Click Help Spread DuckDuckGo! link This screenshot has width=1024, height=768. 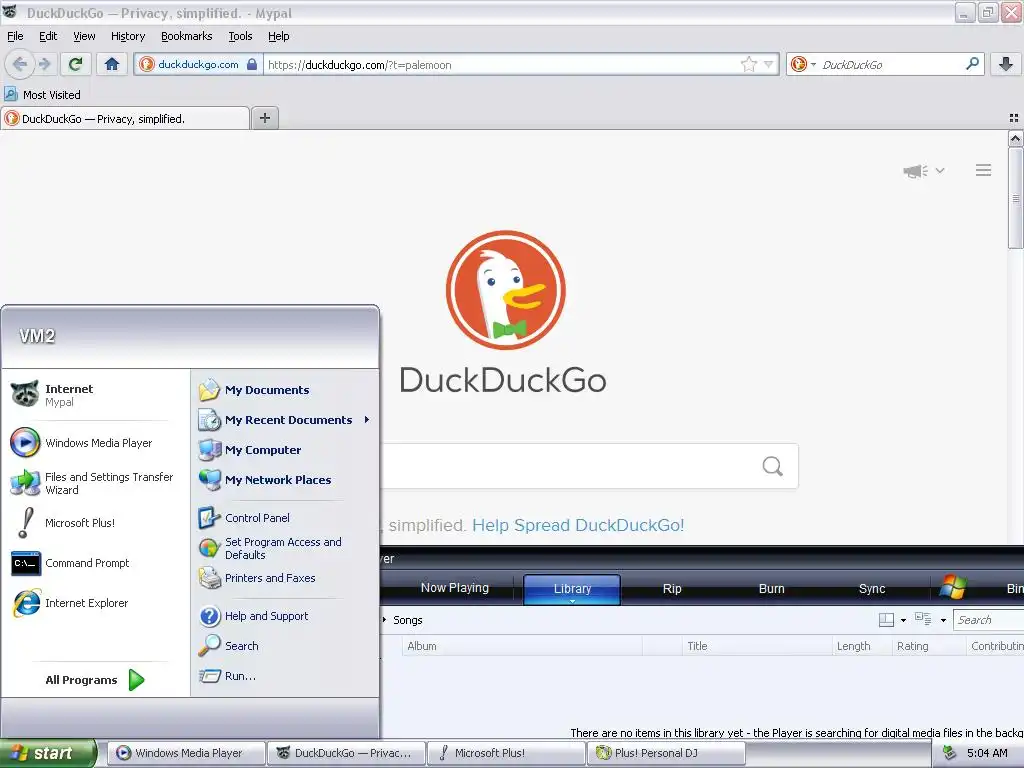click(x=578, y=525)
